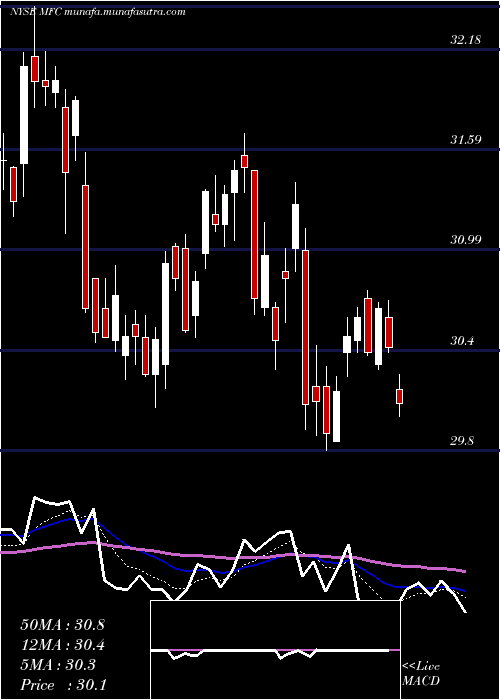500x700 pixels.
Task: Click the 50MA : 30.8 readout
Action: pos(62,625)
